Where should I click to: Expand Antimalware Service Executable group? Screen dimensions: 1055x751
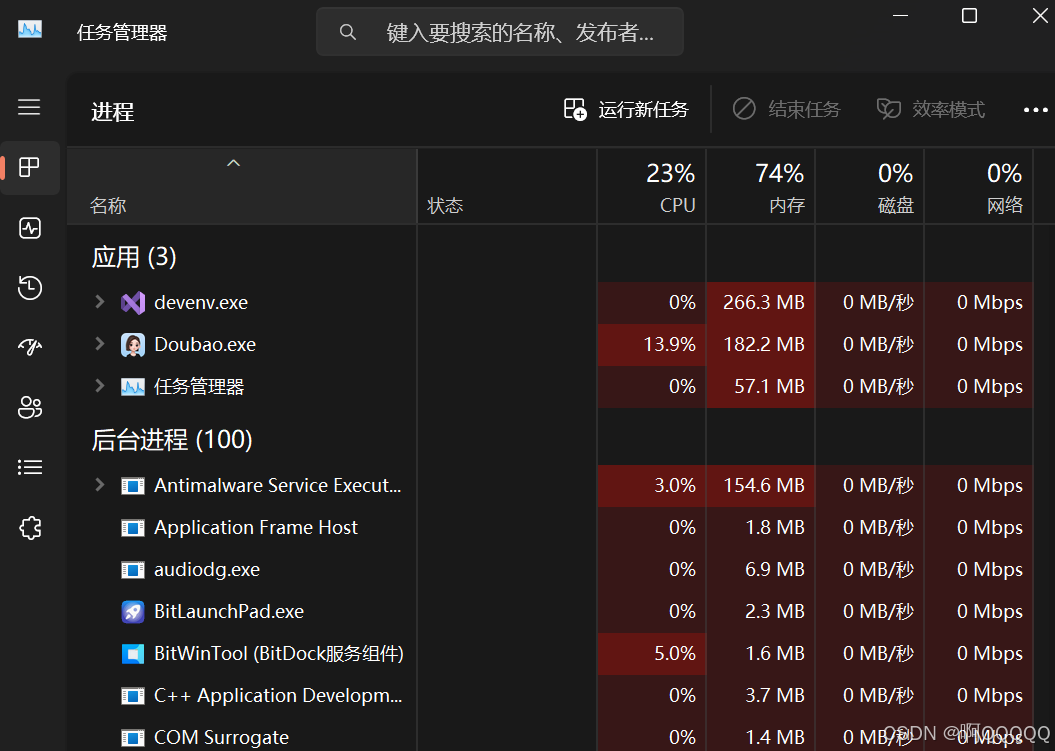point(99,485)
